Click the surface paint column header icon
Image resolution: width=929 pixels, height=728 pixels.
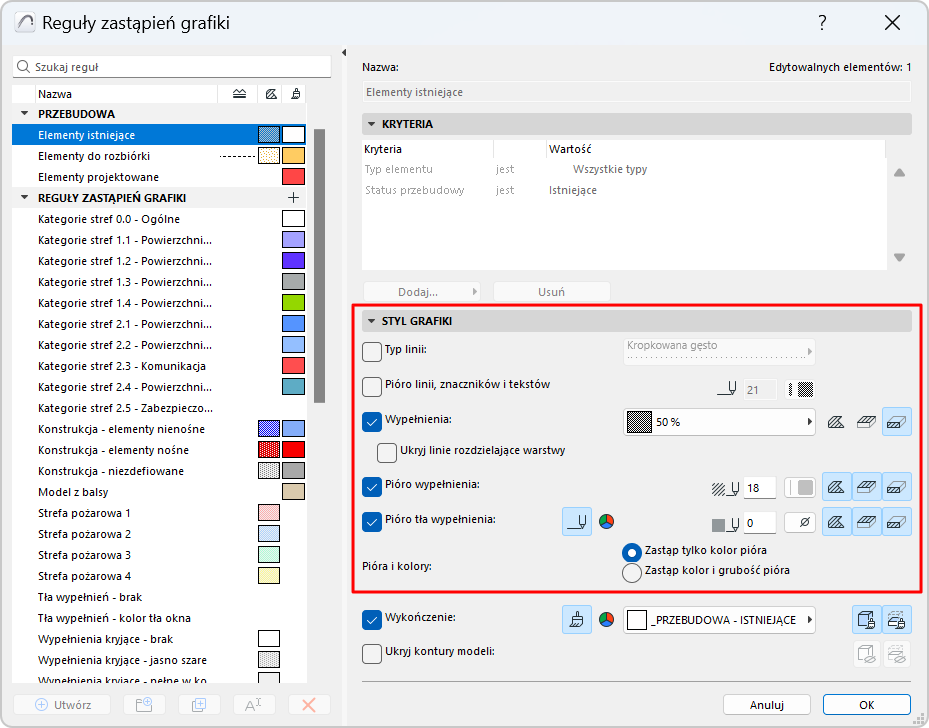(x=295, y=94)
